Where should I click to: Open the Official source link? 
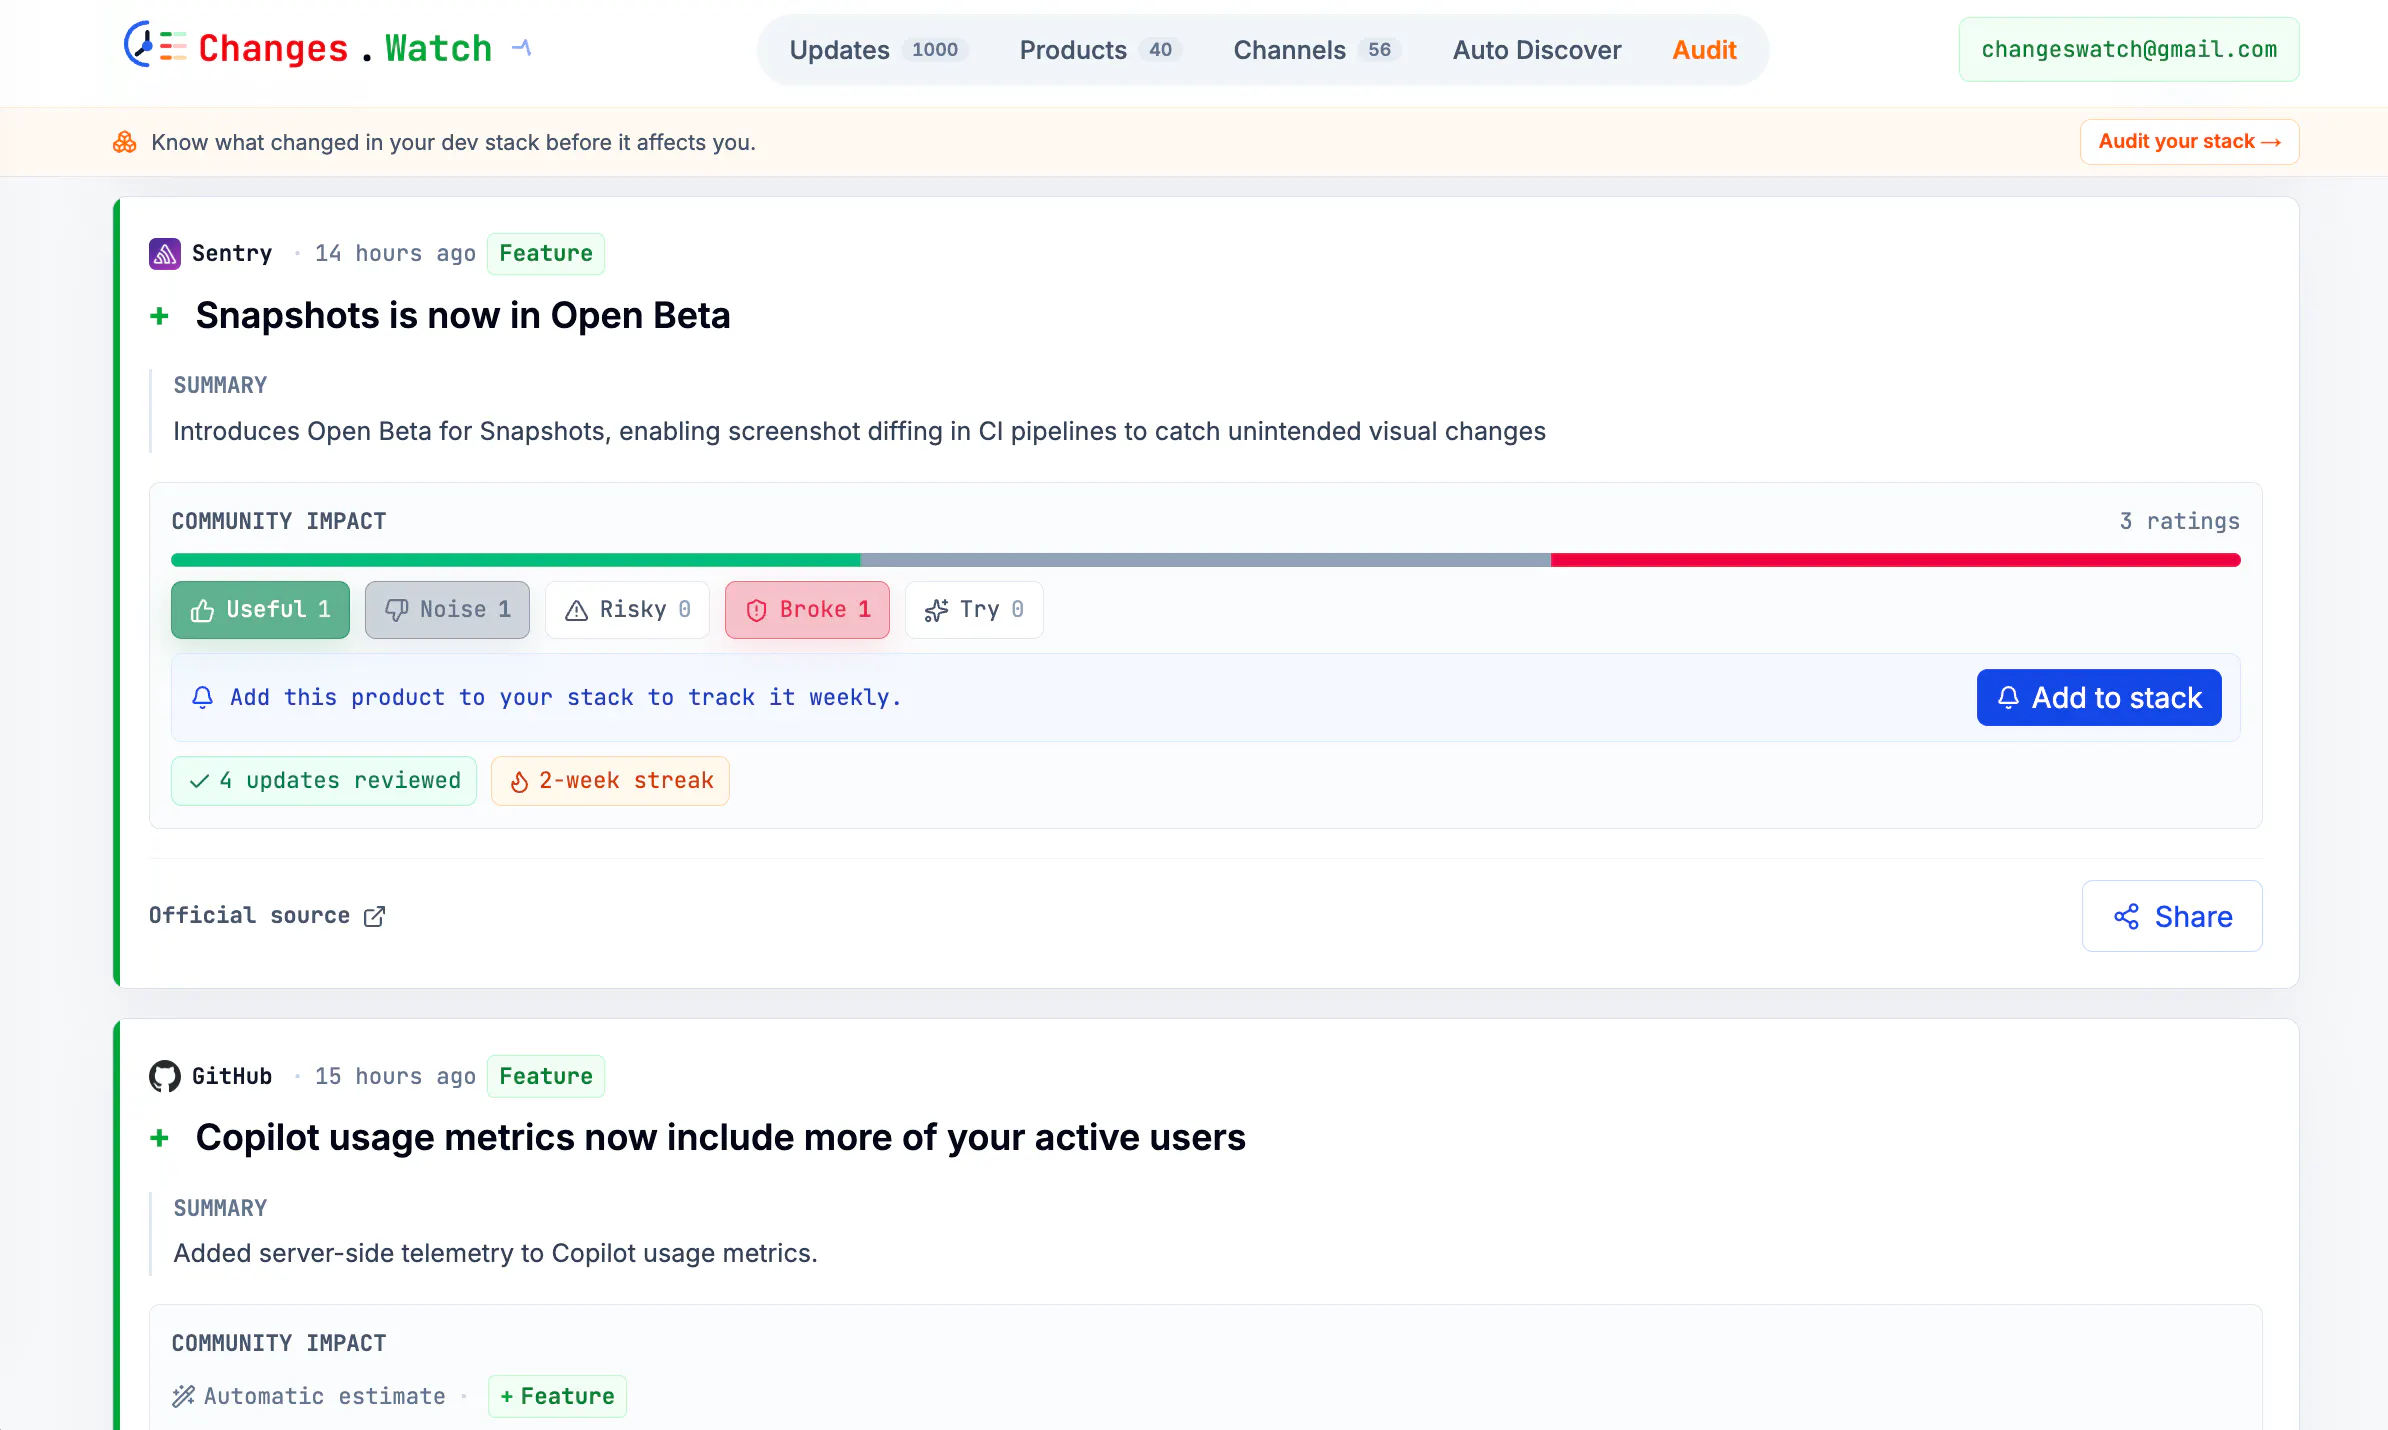267,916
